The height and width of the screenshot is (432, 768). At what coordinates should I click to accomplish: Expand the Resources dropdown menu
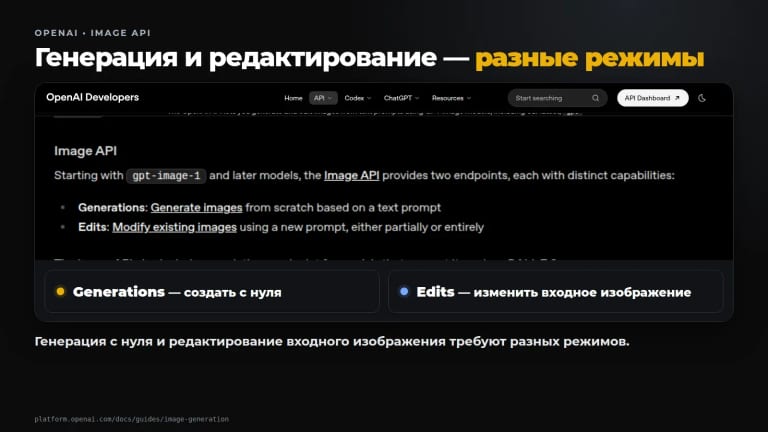[x=451, y=98]
